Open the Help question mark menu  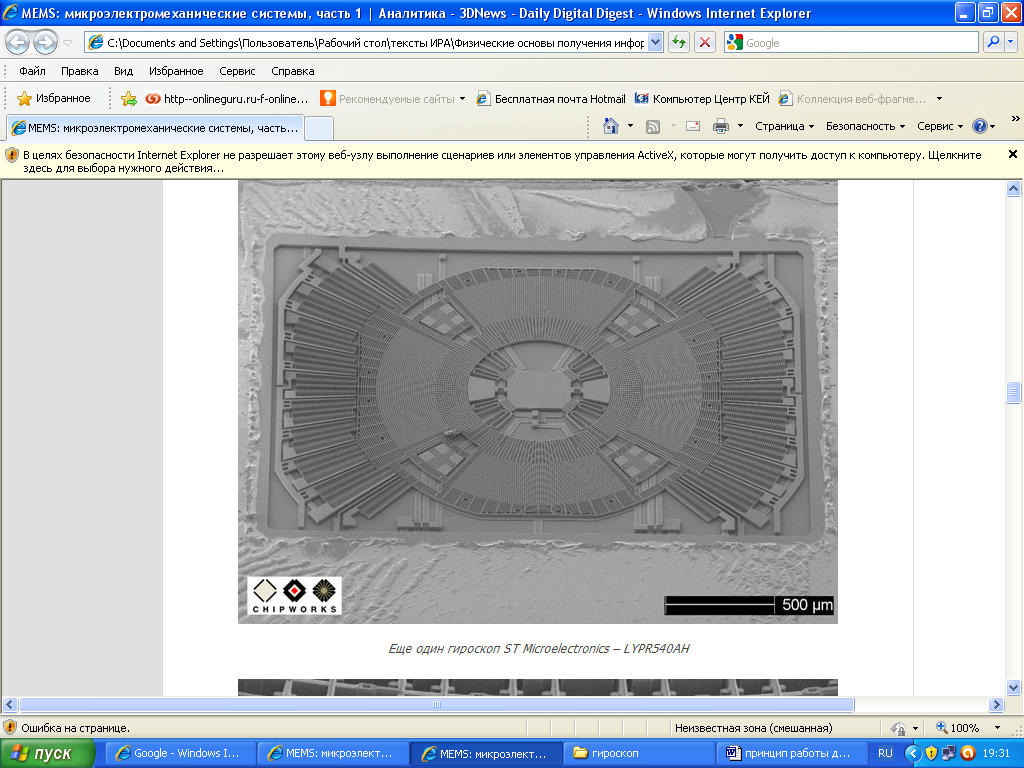(x=983, y=126)
